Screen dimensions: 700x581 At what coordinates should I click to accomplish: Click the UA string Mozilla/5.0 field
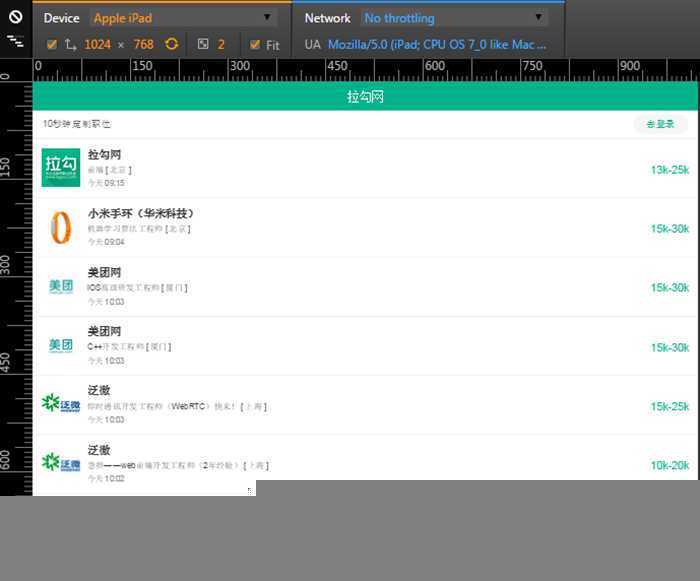click(x=437, y=44)
